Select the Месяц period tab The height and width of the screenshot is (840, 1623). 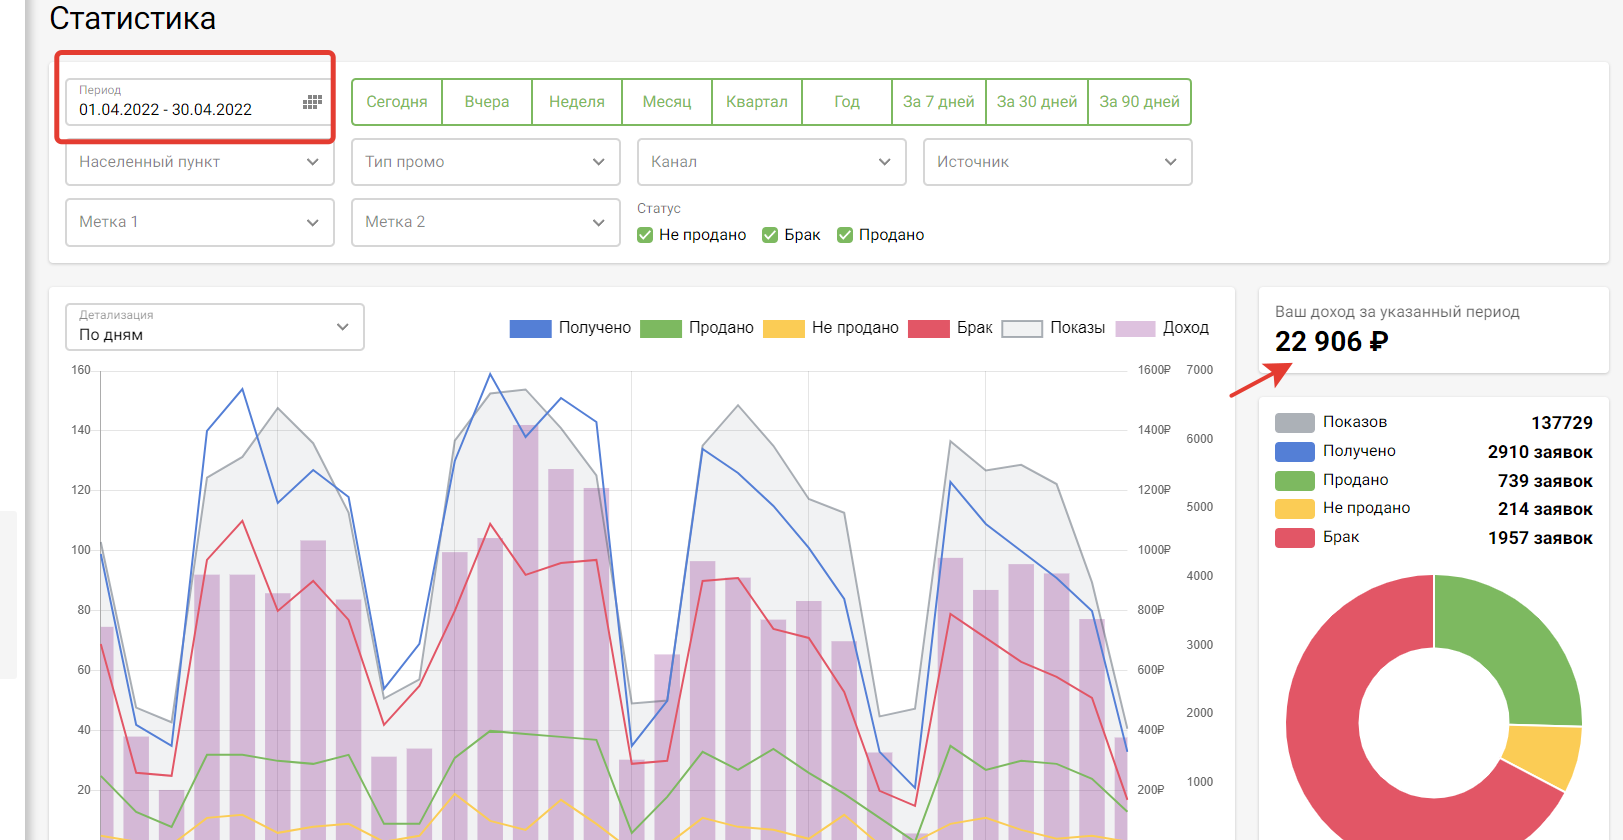pyautogui.click(x=667, y=102)
